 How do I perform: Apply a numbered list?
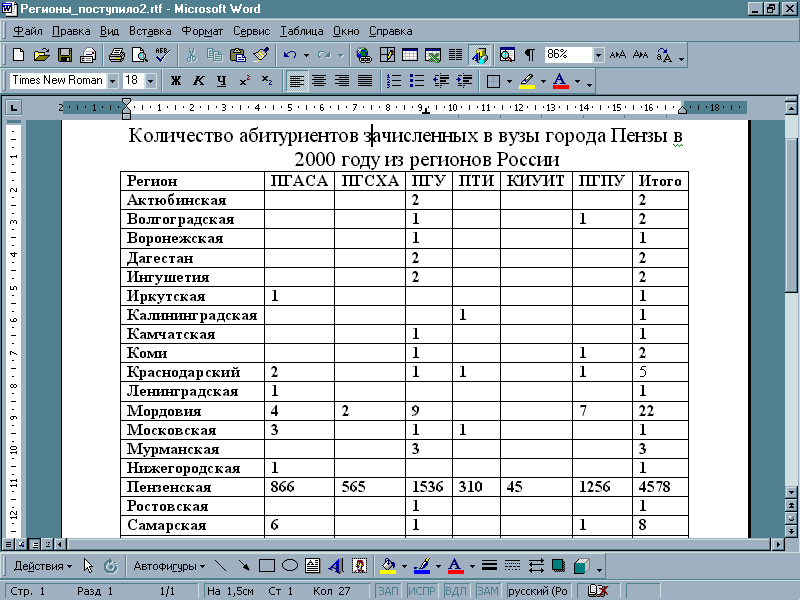click(394, 81)
